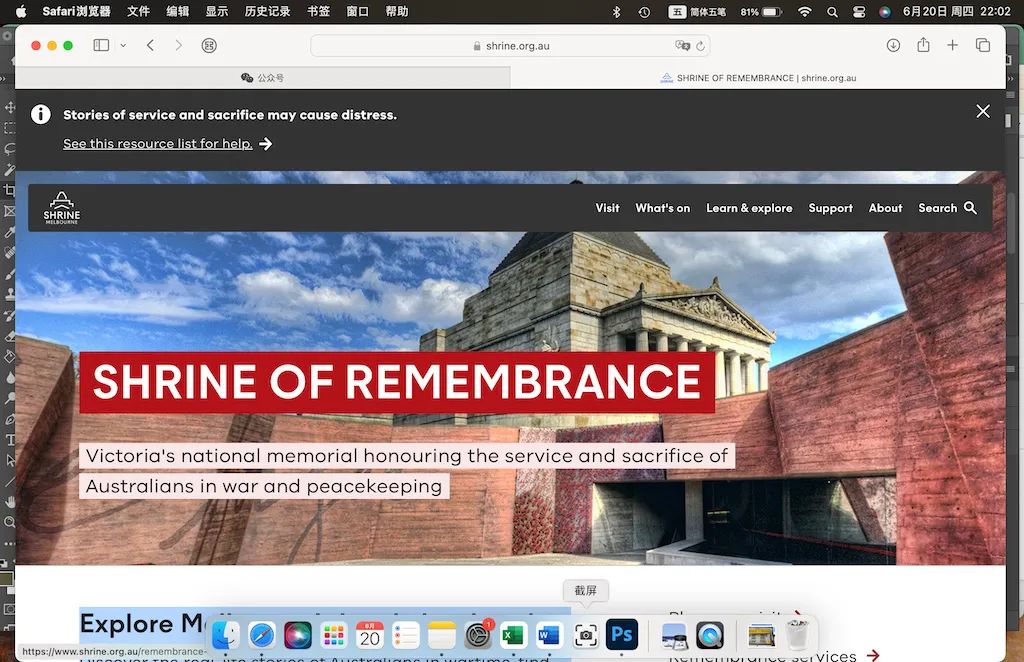Focus the shrine.org.au address bar

tap(510, 46)
